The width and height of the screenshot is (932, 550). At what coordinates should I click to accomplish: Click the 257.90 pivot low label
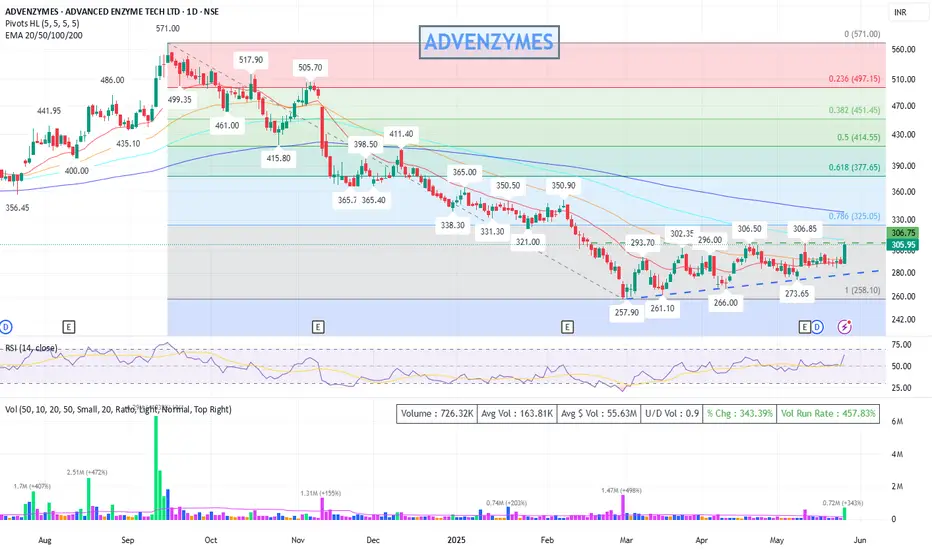coord(626,312)
